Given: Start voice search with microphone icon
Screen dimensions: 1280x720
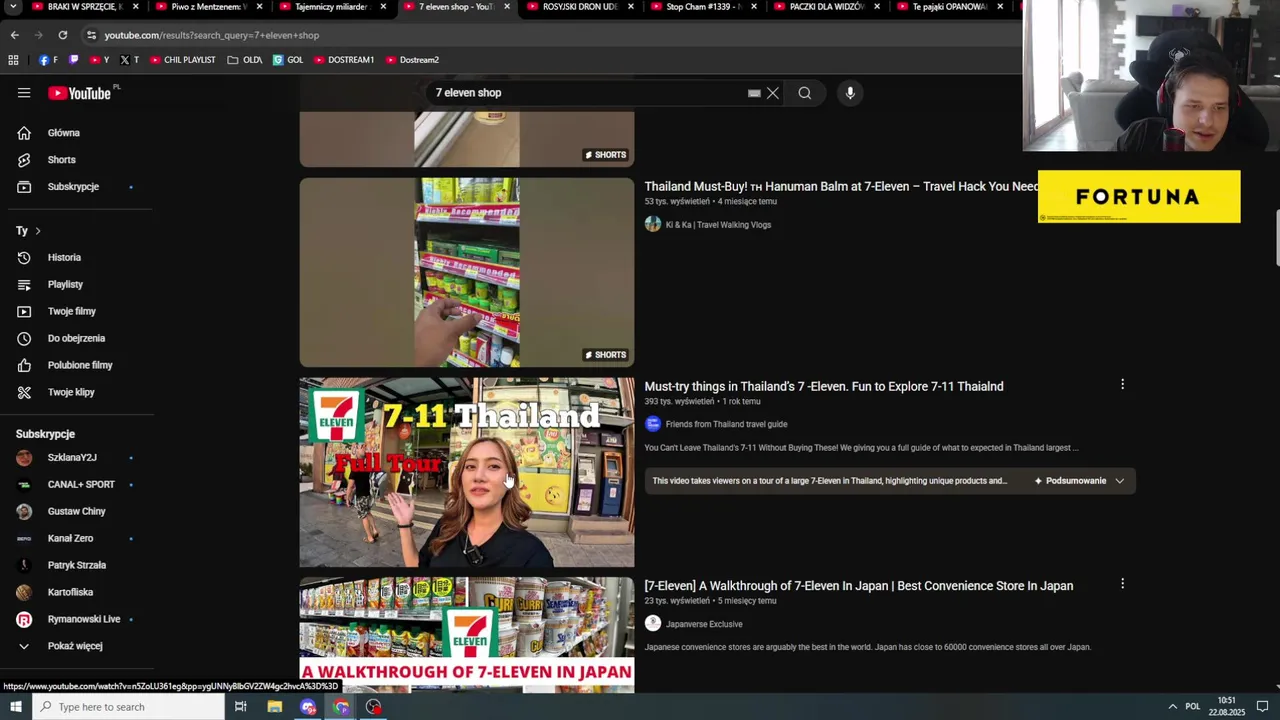Looking at the screenshot, I should point(850,93).
